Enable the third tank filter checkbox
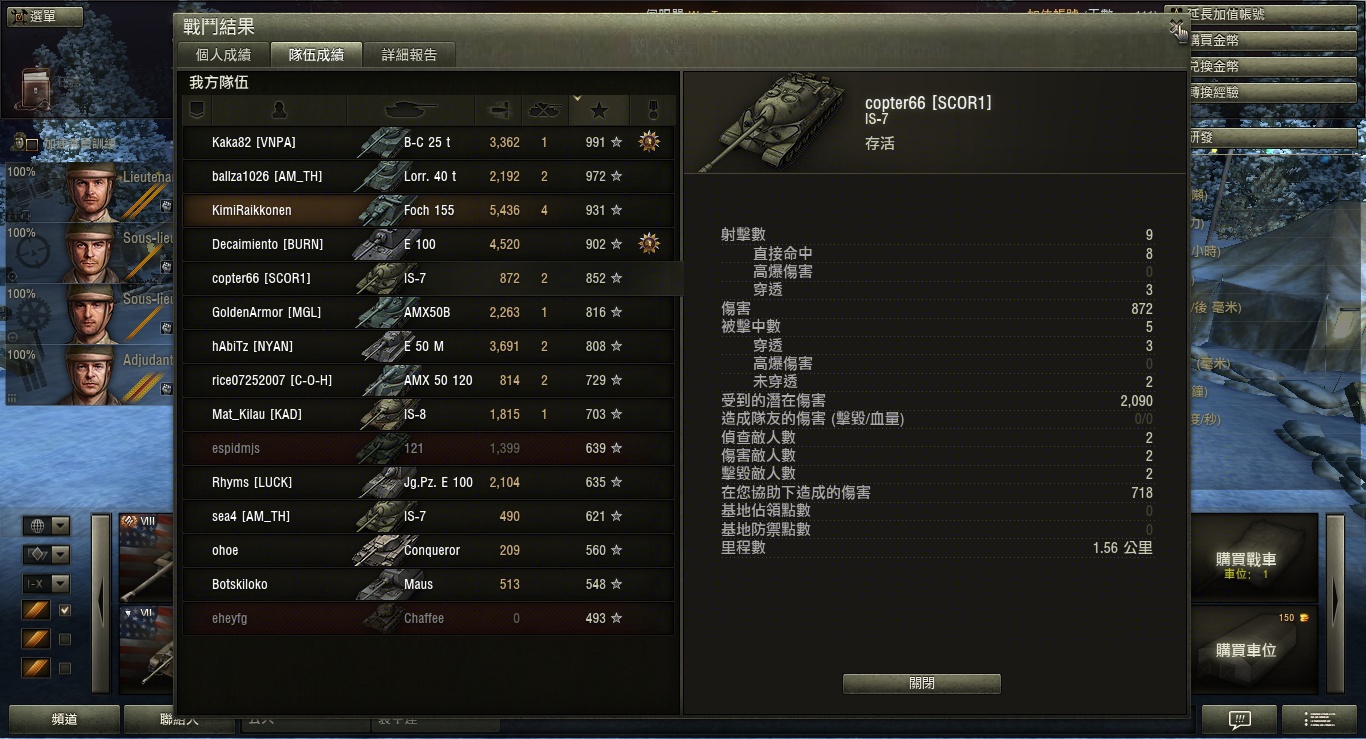Image resolution: width=1366 pixels, height=739 pixels. (65, 668)
